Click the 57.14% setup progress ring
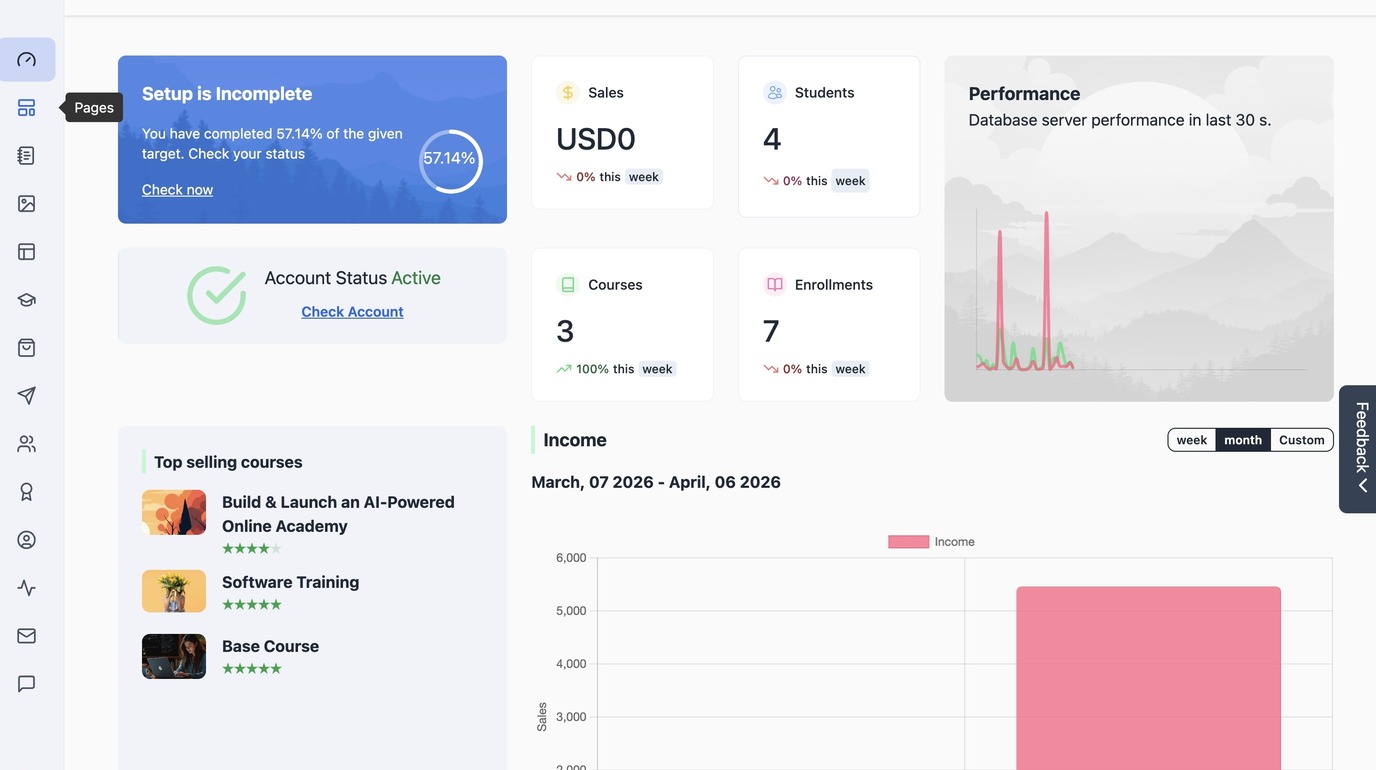Screen dimensions: 1376x770 [x=451, y=161]
